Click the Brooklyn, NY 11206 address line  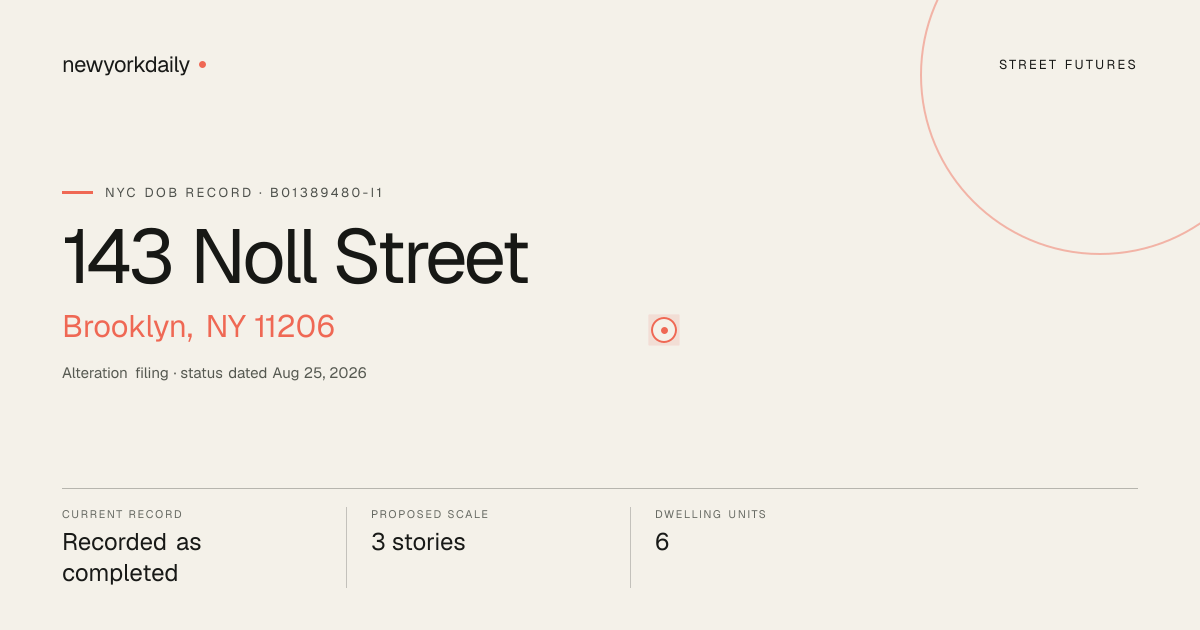pyautogui.click(x=198, y=327)
